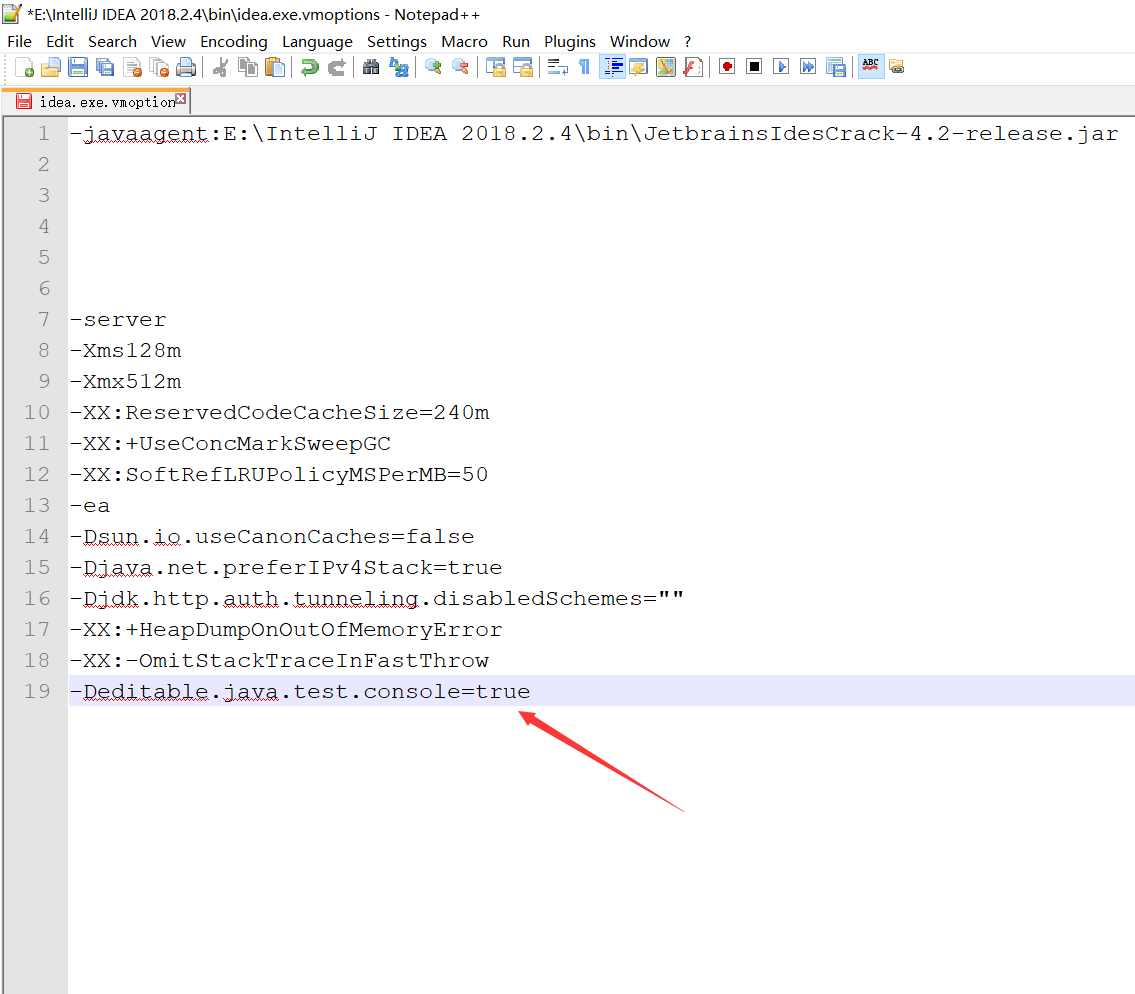Click the Zoom In magnifier icon
Viewport: 1135px width, 994px height.
(434, 67)
